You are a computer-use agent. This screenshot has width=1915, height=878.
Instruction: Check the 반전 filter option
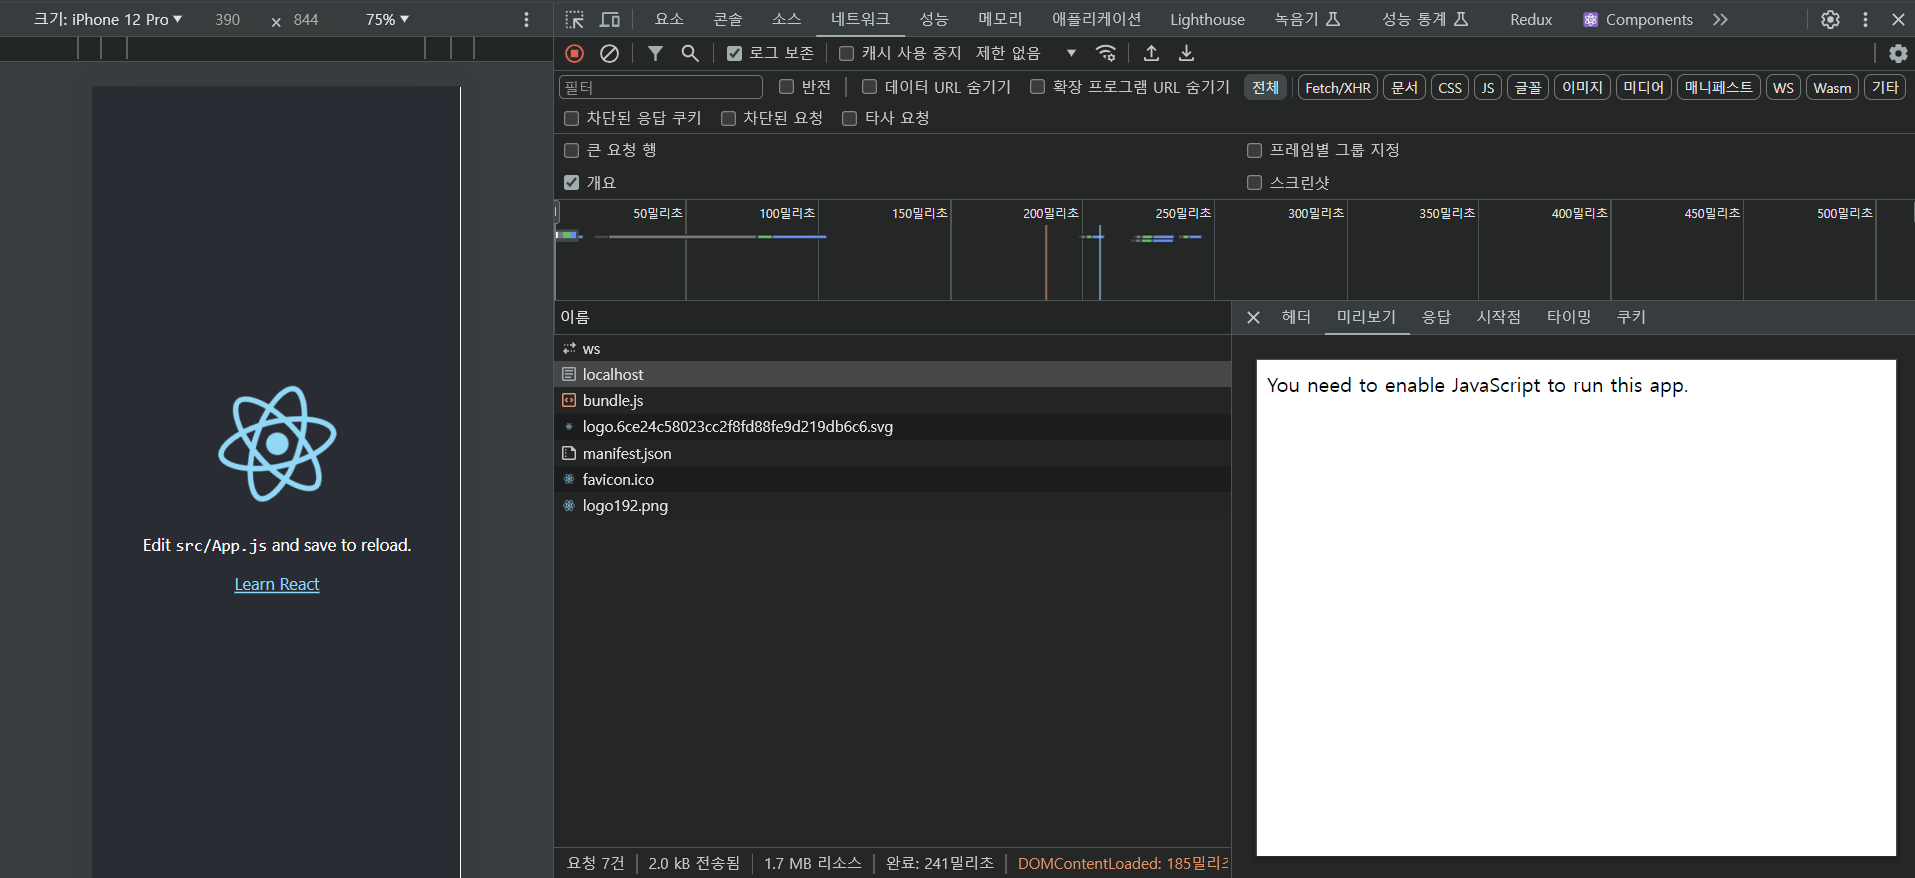point(786,87)
